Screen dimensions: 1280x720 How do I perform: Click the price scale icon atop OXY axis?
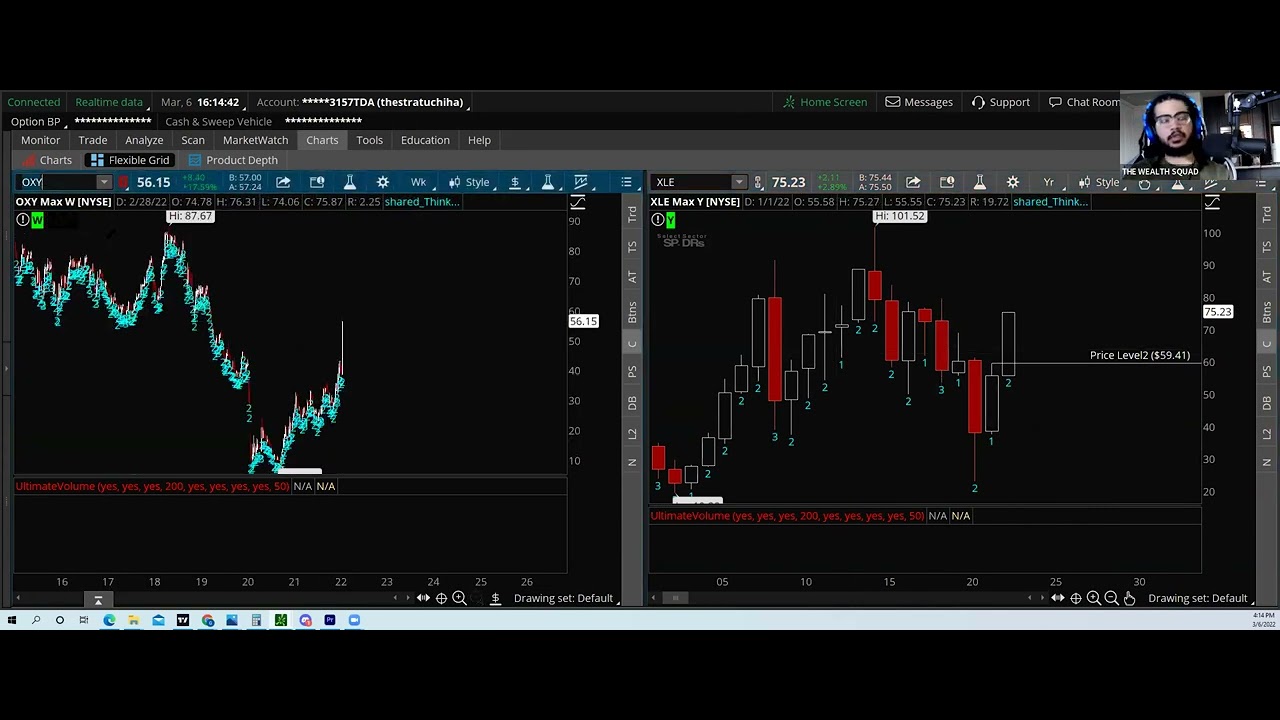point(577,203)
